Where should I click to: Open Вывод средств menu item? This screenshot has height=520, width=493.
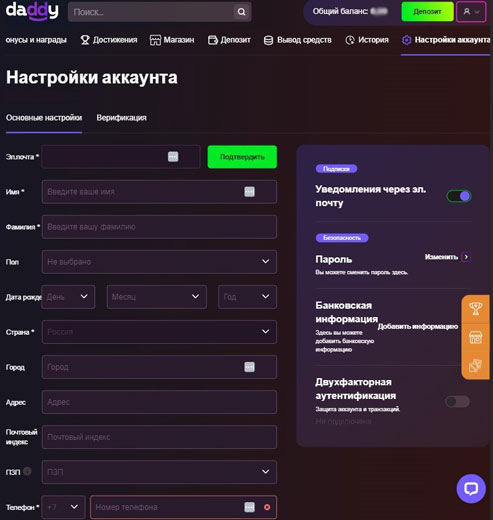tap(298, 40)
